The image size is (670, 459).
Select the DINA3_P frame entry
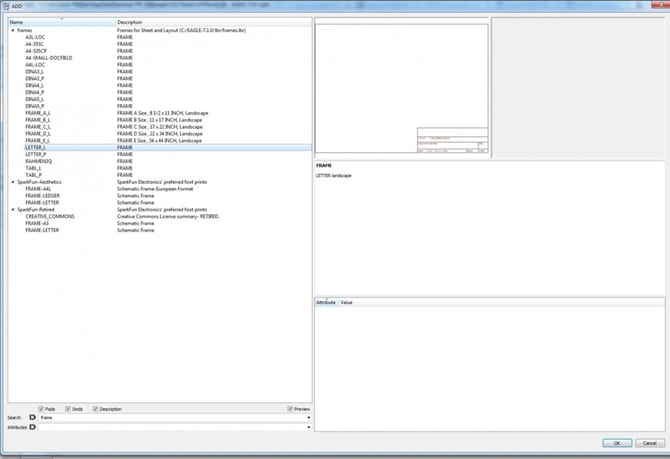(35, 79)
